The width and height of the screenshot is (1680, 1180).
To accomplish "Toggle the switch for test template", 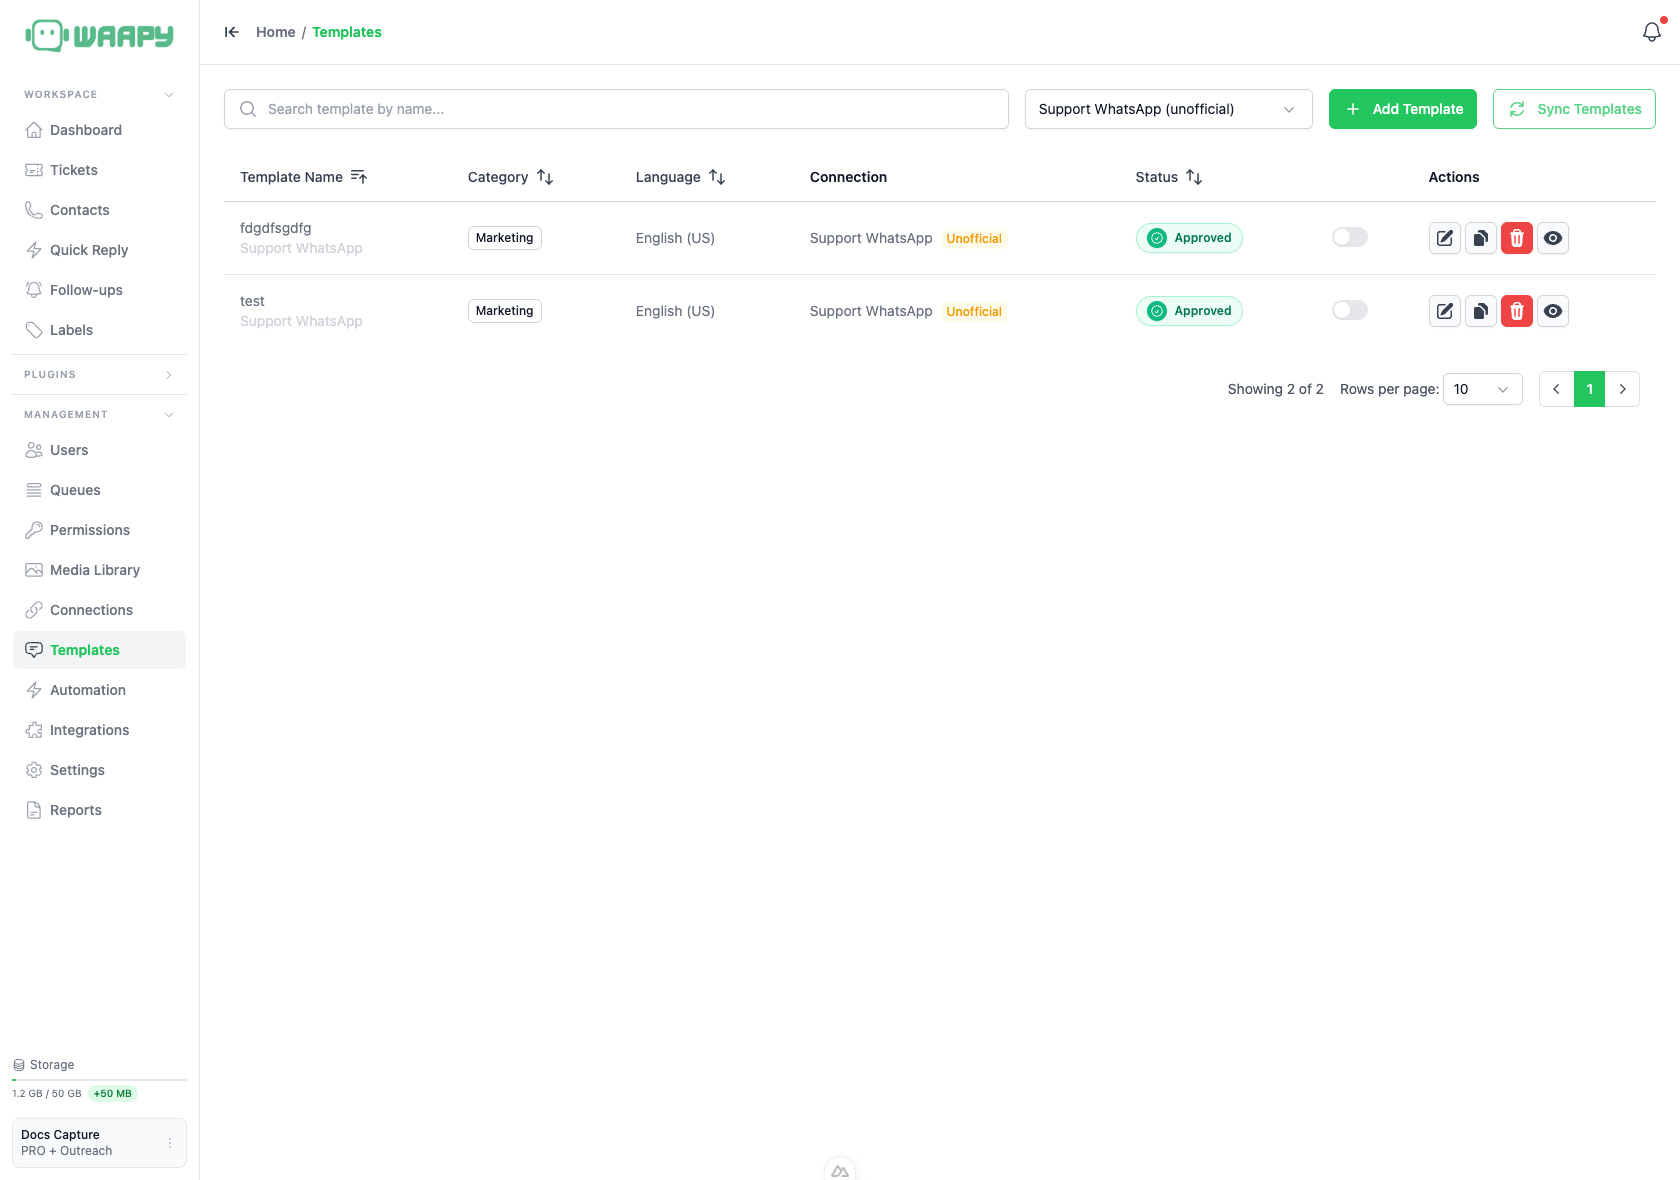I will click(x=1350, y=310).
